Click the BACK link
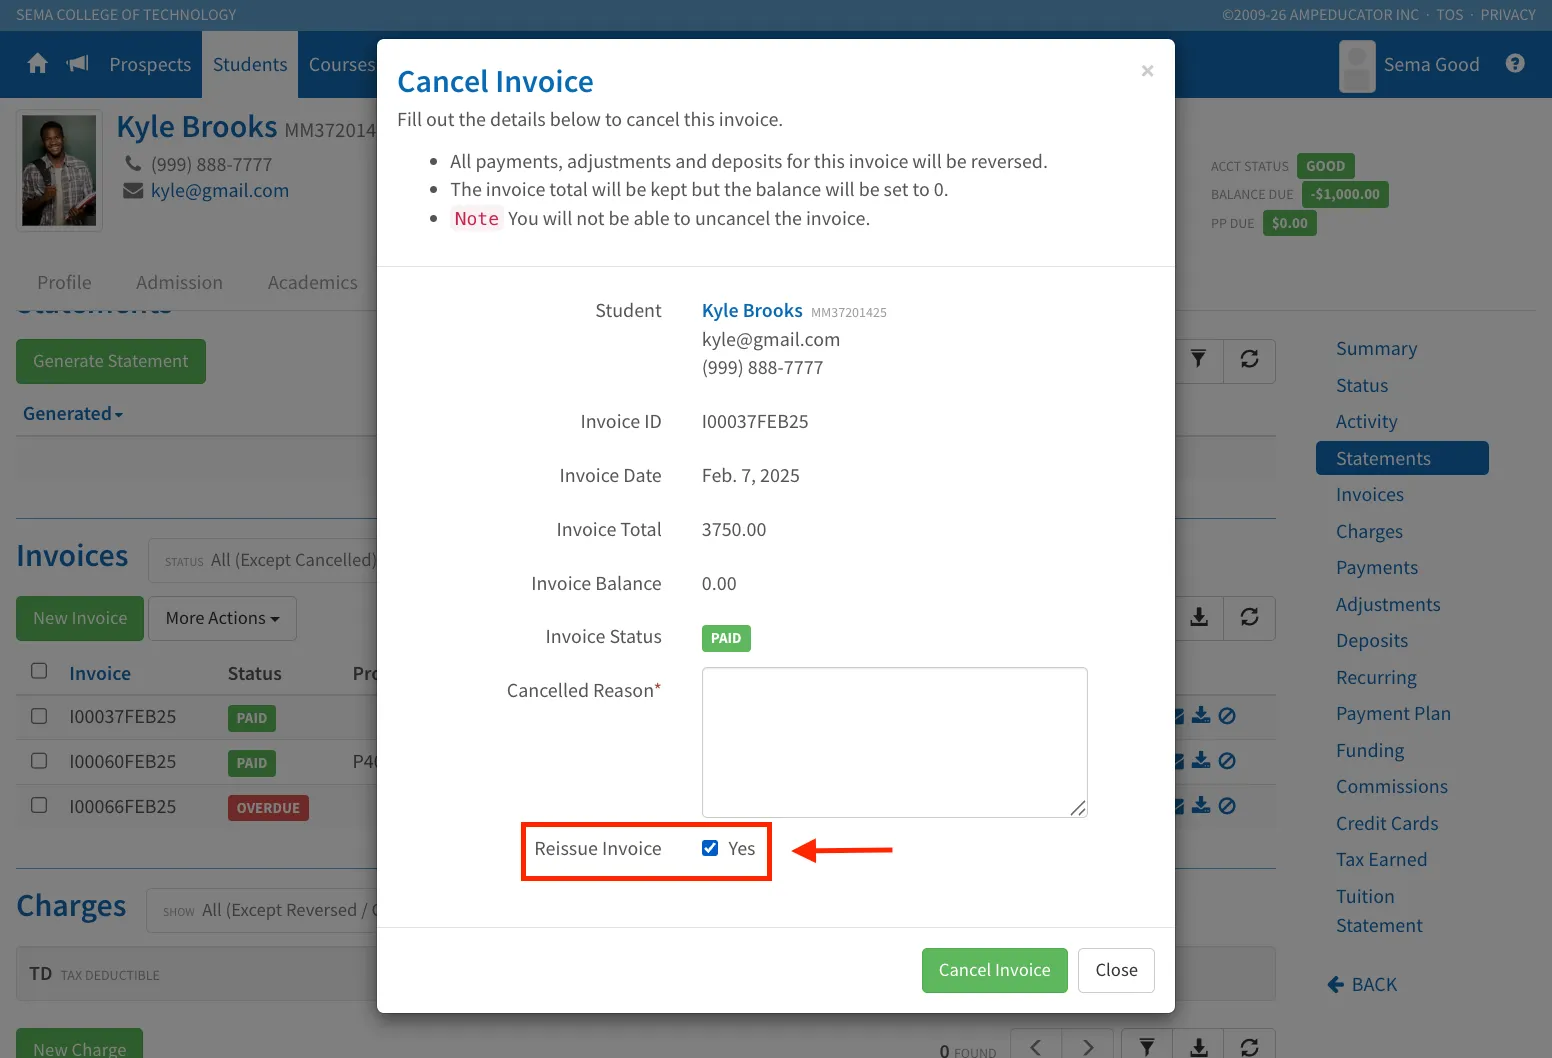This screenshot has height=1058, width=1552. (x=1362, y=985)
